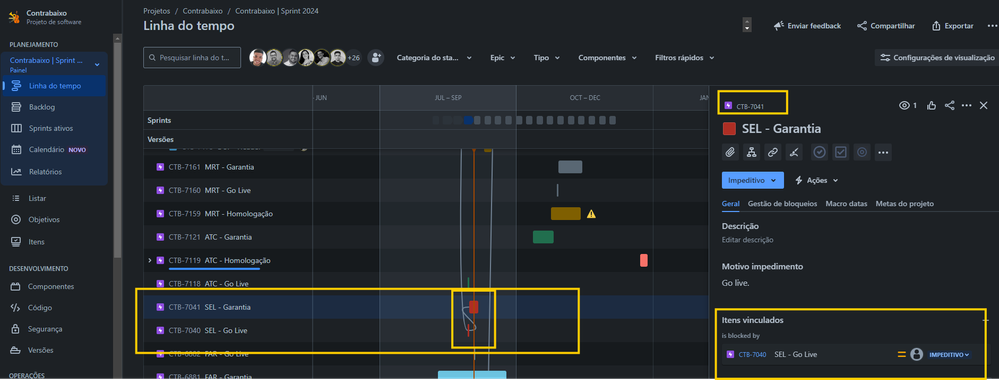Viewport: 999px width, 380px height.
Task: Click the round checkmark icon in issue toolbar
Action: [820, 152]
